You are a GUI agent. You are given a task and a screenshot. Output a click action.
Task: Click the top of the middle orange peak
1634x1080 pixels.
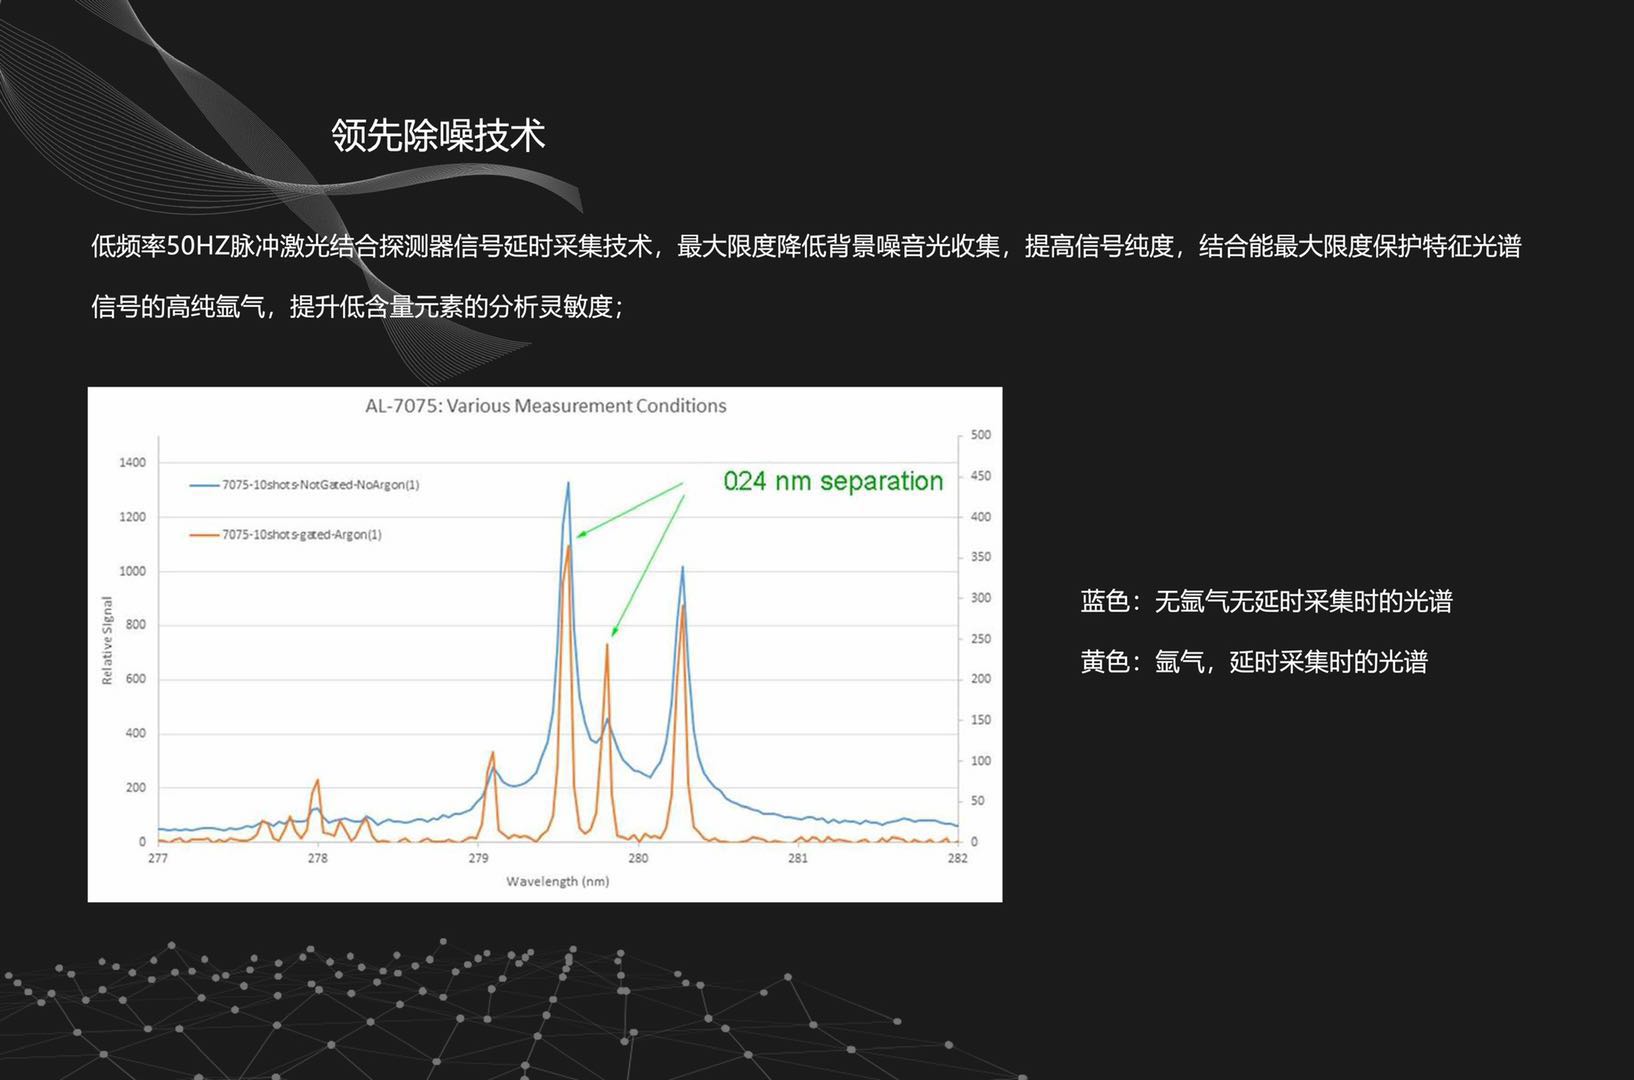(607, 646)
